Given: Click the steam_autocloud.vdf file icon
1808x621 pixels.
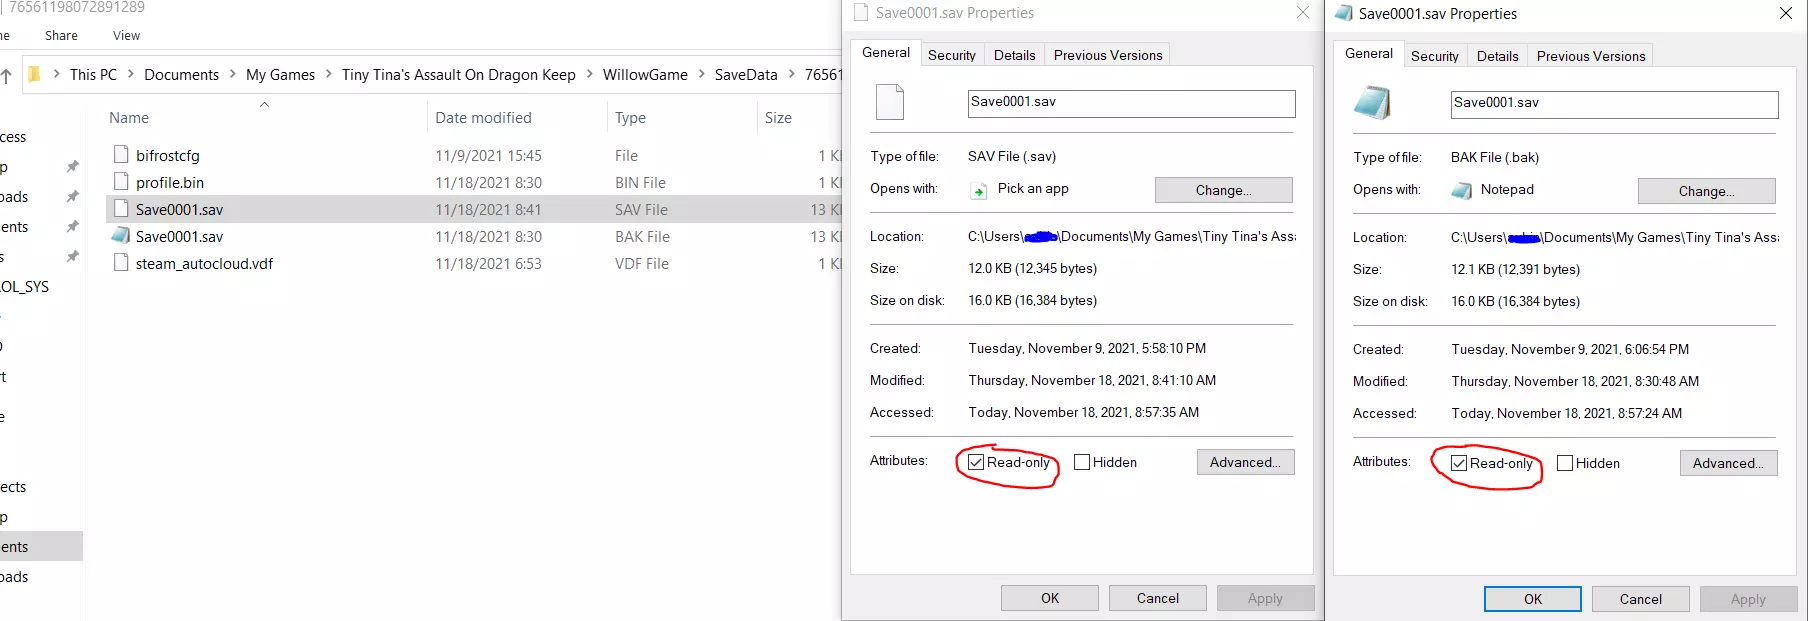Looking at the screenshot, I should 121,263.
